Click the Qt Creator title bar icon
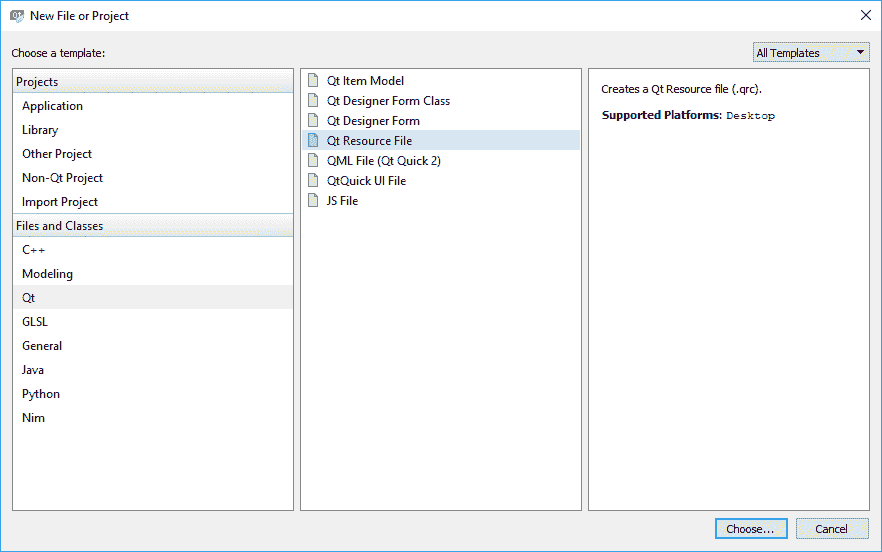Screen dimensions: 882x552 pos(16,16)
